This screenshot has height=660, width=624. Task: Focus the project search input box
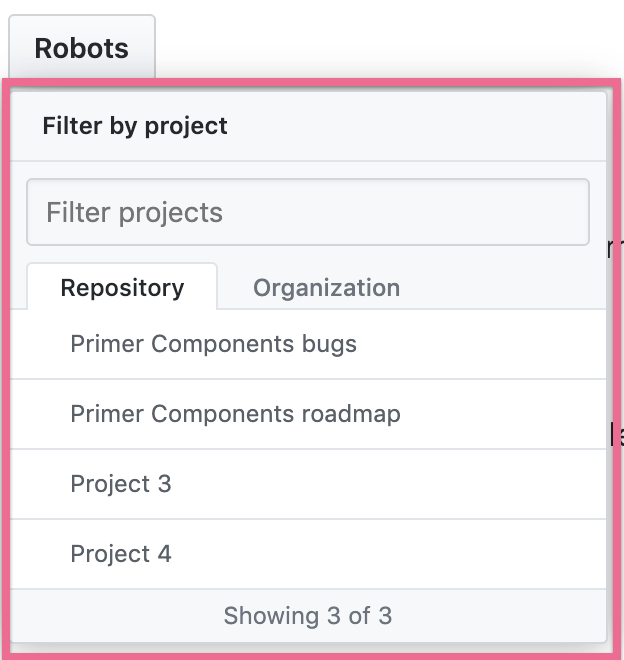[x=308, y=212]
